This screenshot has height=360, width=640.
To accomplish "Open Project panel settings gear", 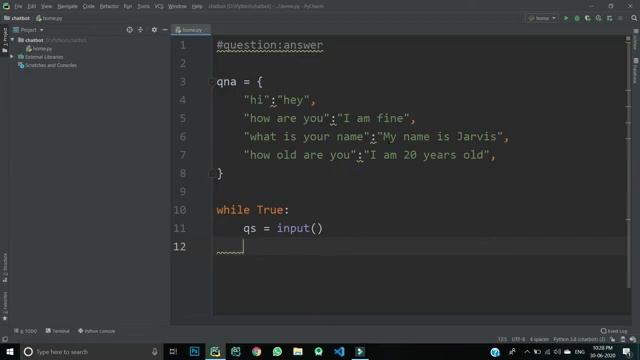I will click(154, 30).
